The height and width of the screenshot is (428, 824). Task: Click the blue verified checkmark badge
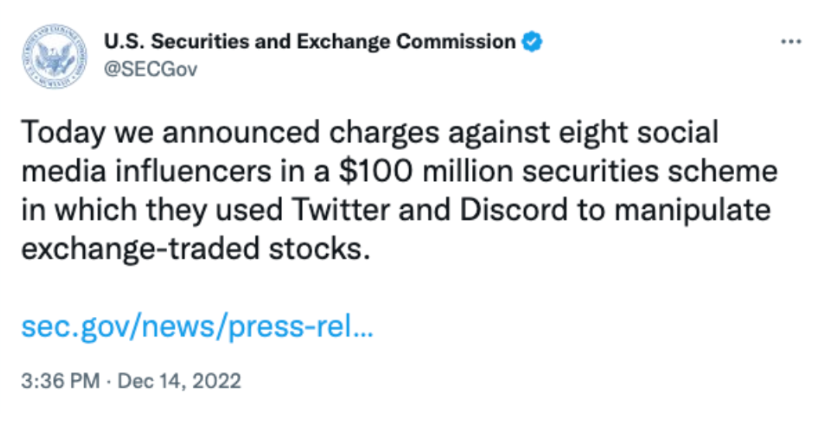532,42
